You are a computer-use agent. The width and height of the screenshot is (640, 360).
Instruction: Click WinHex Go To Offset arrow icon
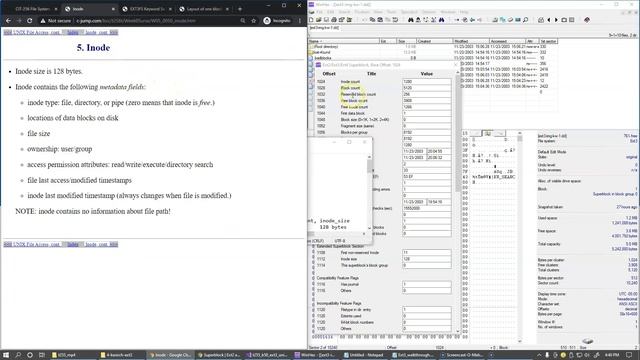(x=457, y=20)
